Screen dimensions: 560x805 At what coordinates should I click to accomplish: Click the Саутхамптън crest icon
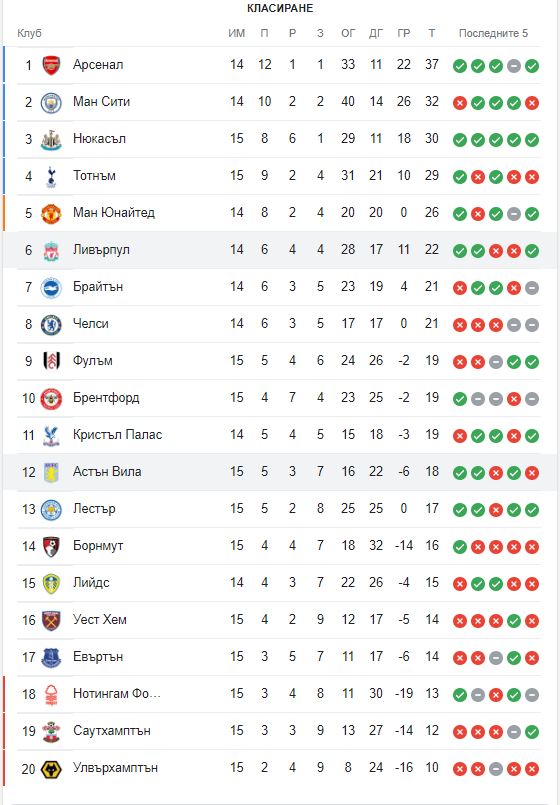click(51, 731)
